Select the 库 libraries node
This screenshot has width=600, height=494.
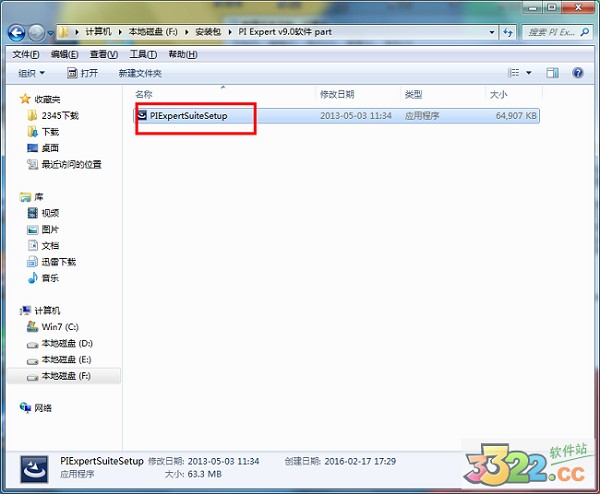[x=39, y=197]
